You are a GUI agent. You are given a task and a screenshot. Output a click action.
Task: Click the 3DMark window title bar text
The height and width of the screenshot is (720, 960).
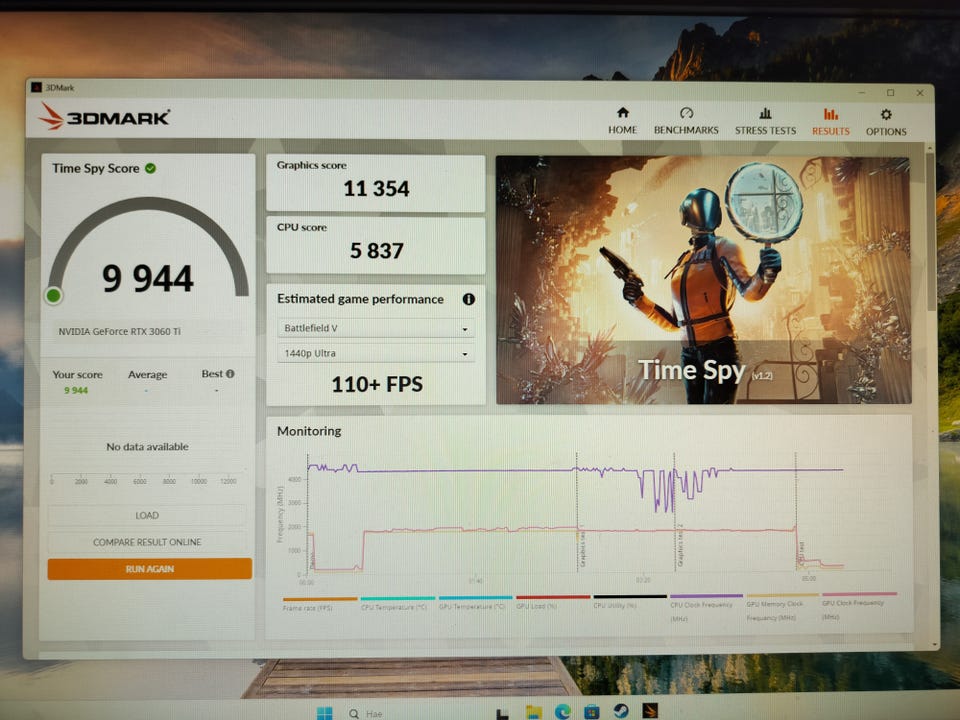(x=60, y=88)
